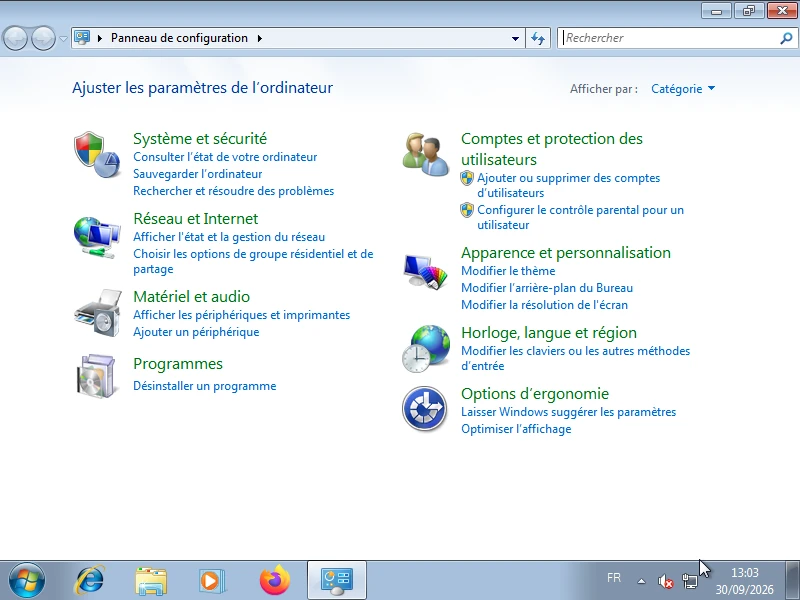Click Modifier la résolution de l'écran

[x=544, y=305]
